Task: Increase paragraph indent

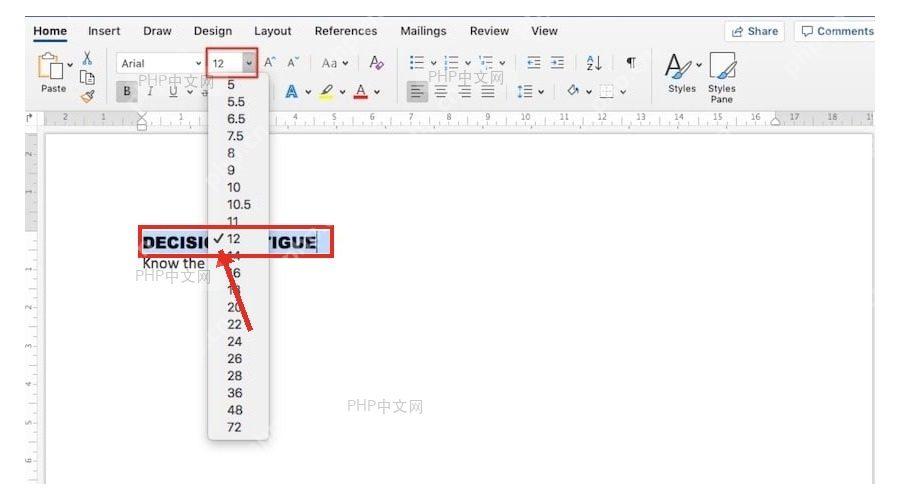Action: tap(557, 63)
